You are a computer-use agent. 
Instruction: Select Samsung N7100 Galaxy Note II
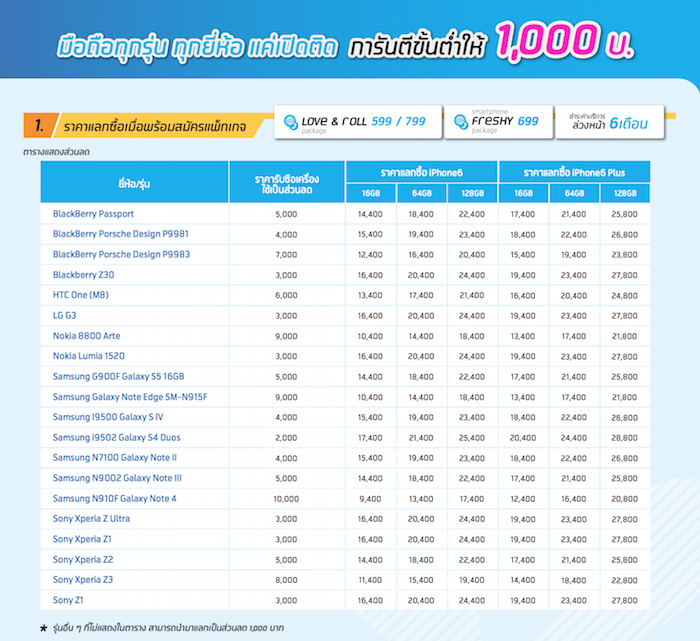pyautogui.click(x=115, y=458)
